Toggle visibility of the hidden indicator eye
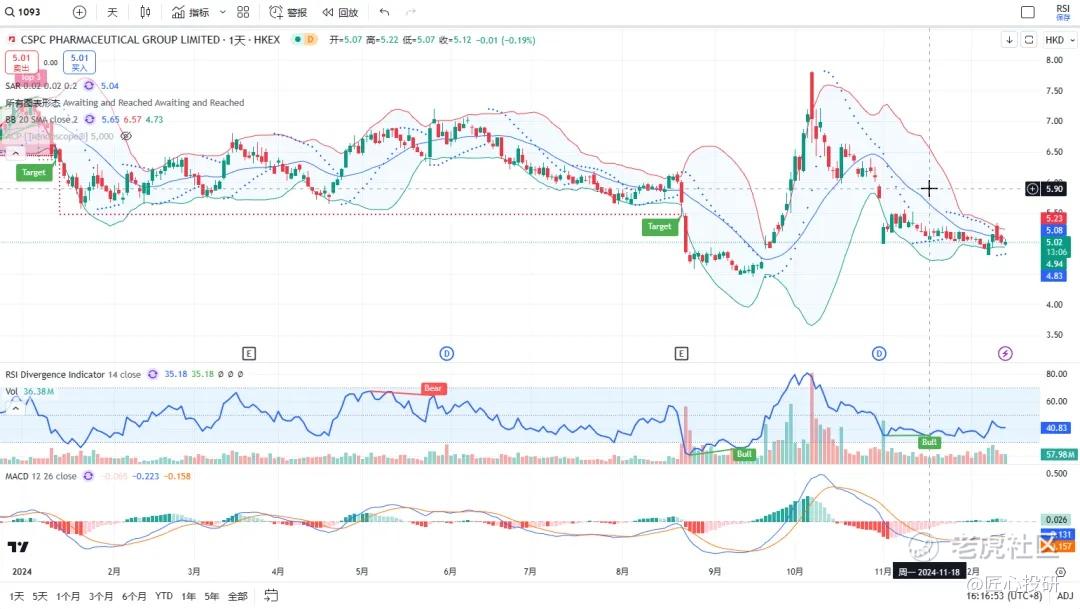 (126, 136)
